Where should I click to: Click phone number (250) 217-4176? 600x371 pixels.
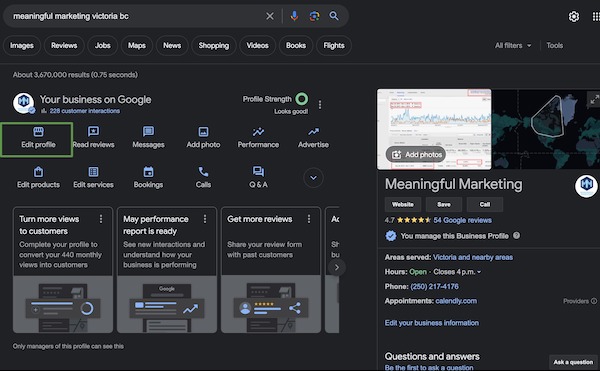coord(434,286)
